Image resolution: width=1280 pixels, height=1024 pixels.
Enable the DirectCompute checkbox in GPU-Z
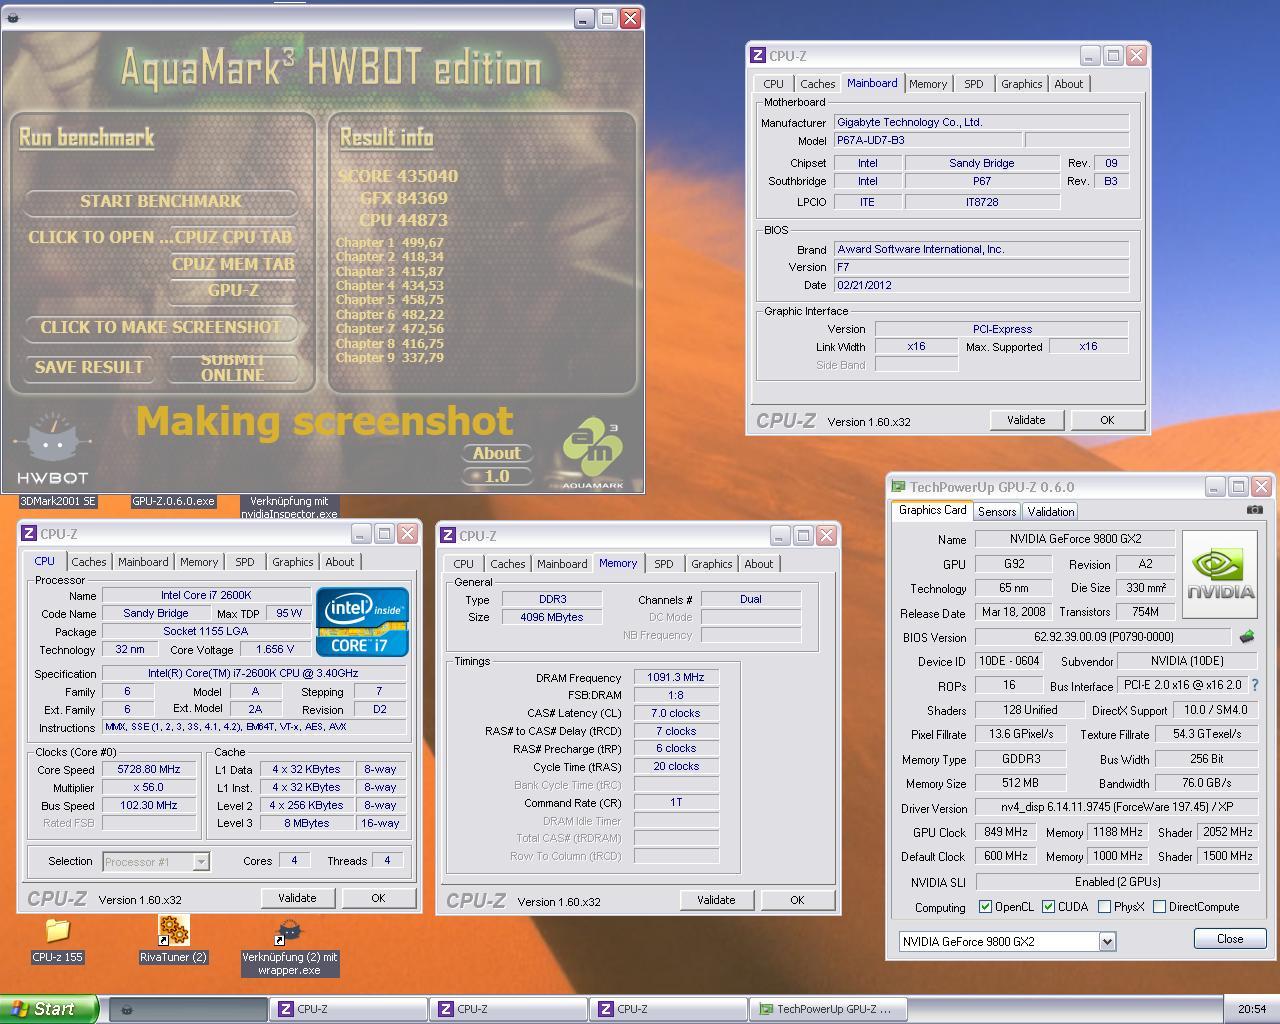(x=1159, y=907)
